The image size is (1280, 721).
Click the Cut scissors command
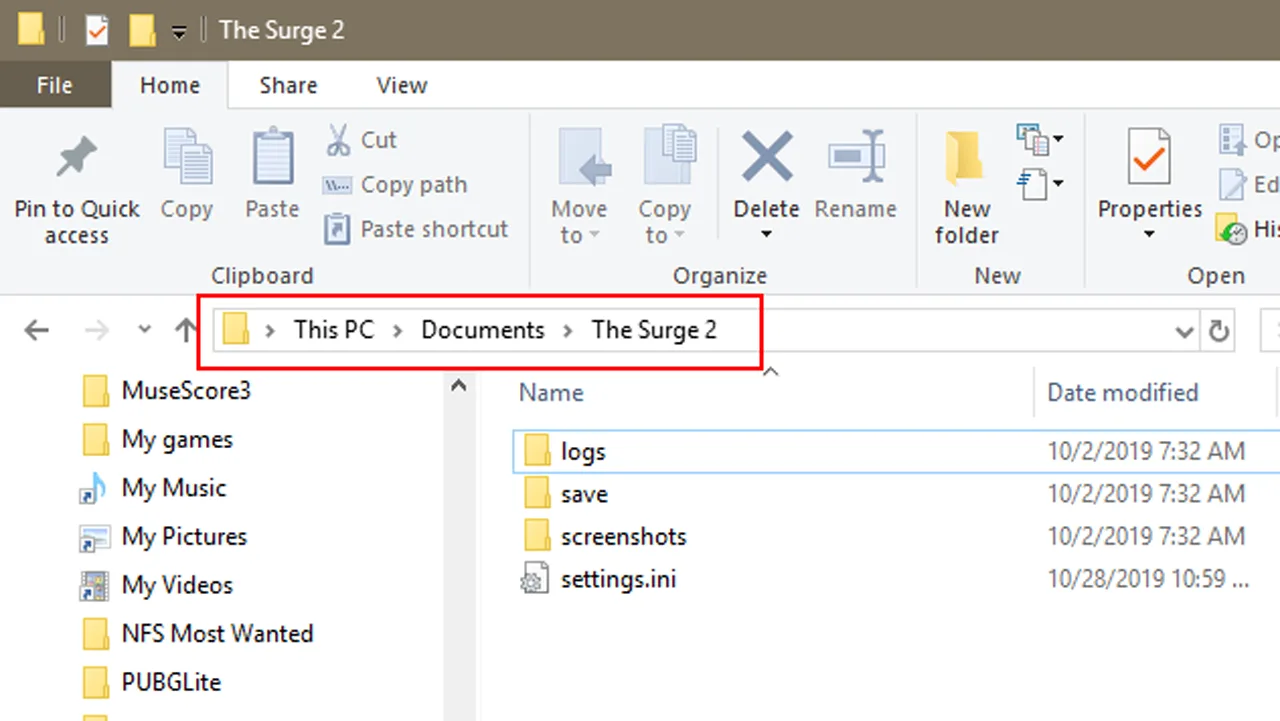tap(361, 140)
